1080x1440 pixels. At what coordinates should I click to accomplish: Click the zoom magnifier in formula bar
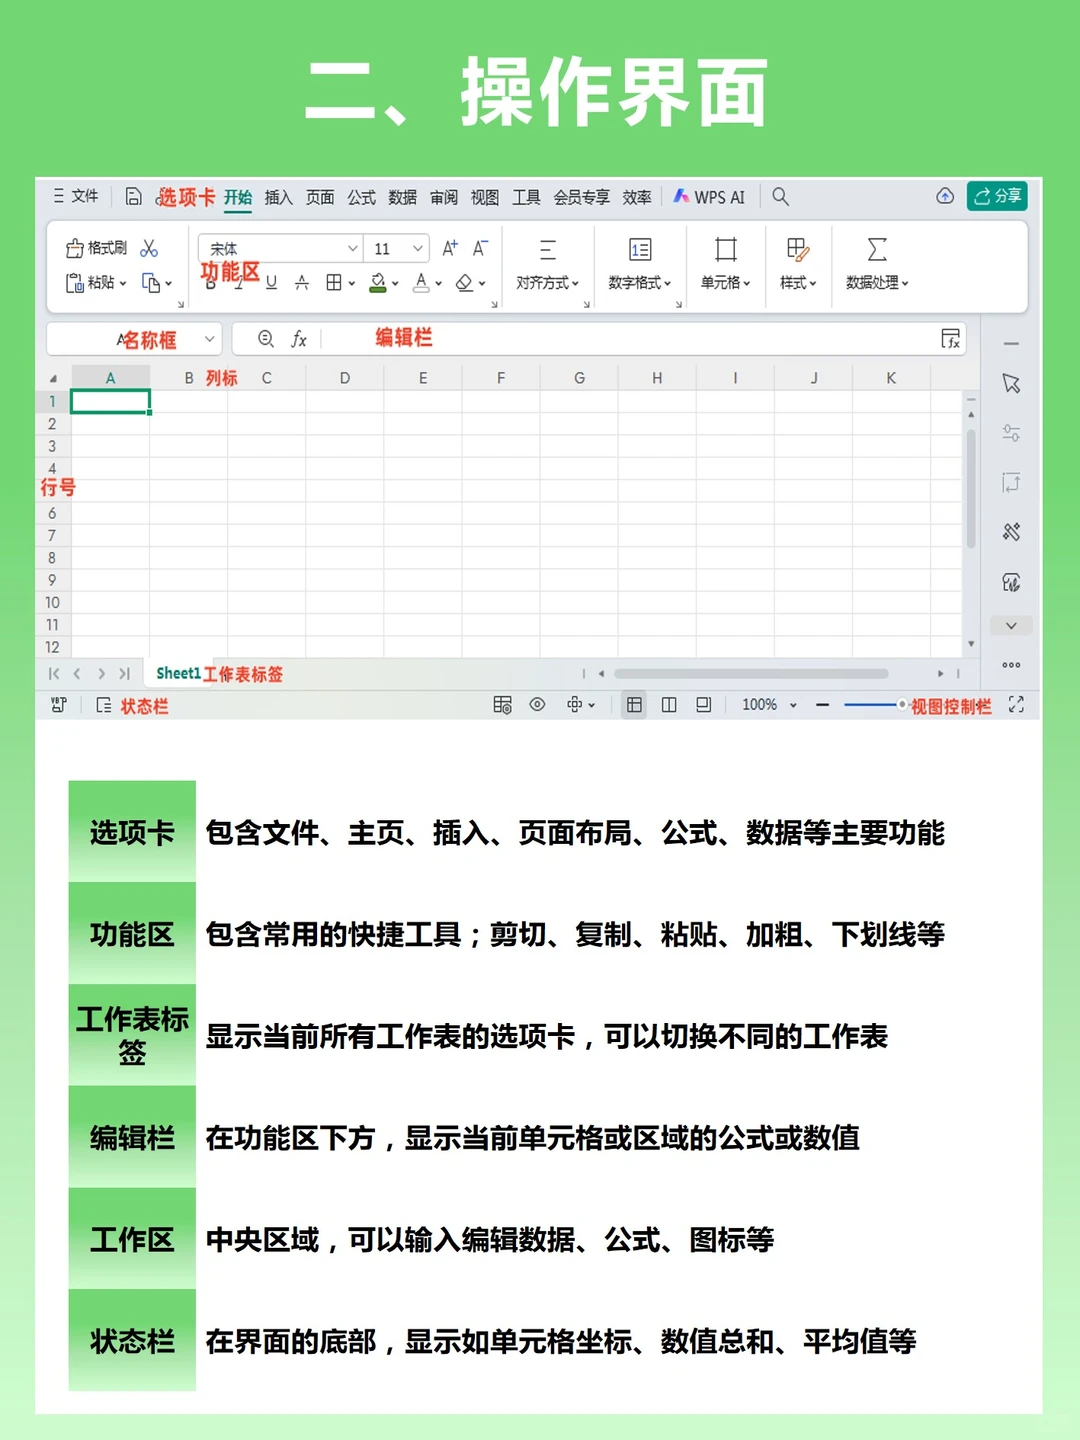266,339
